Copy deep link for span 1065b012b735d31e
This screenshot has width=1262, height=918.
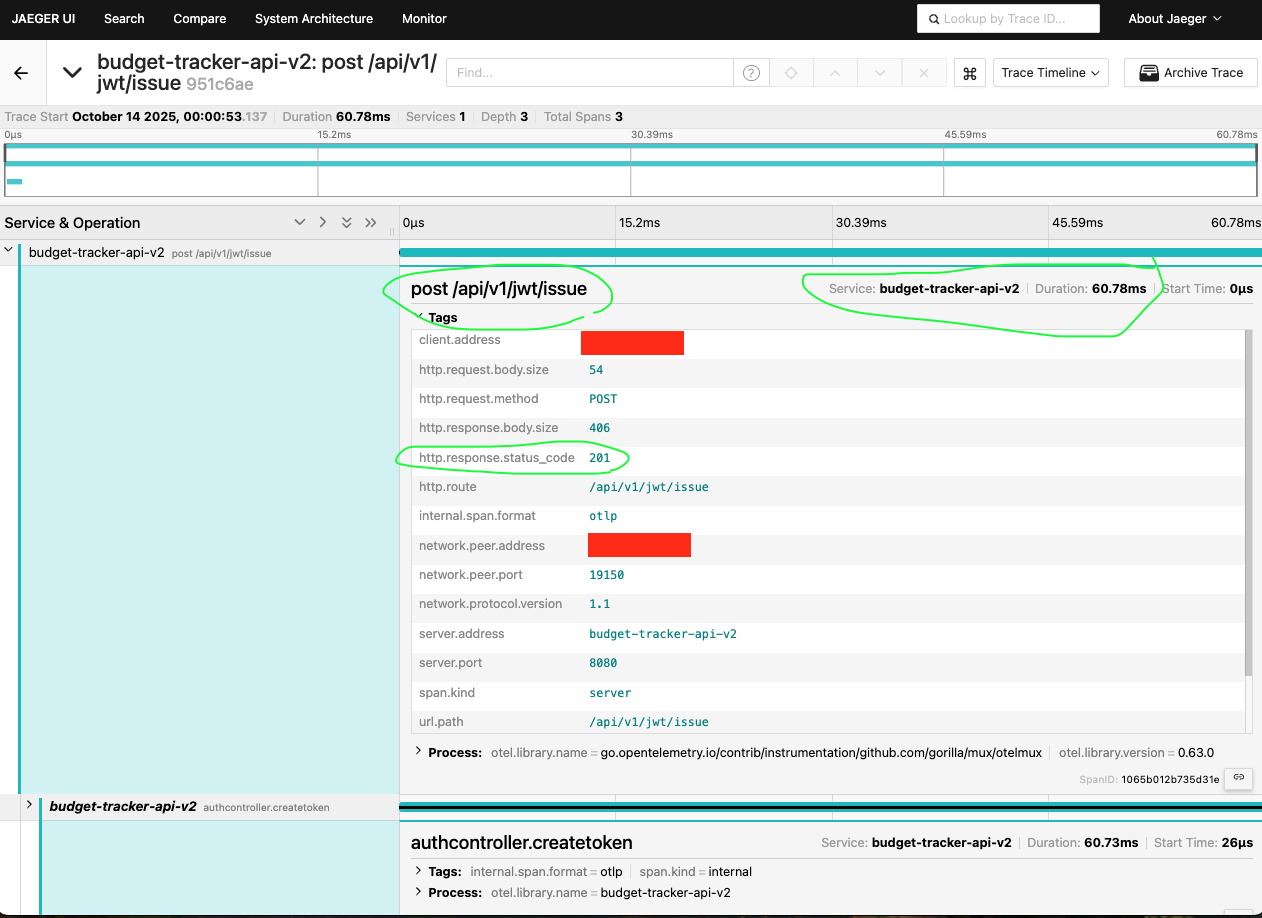point(1238,778)
